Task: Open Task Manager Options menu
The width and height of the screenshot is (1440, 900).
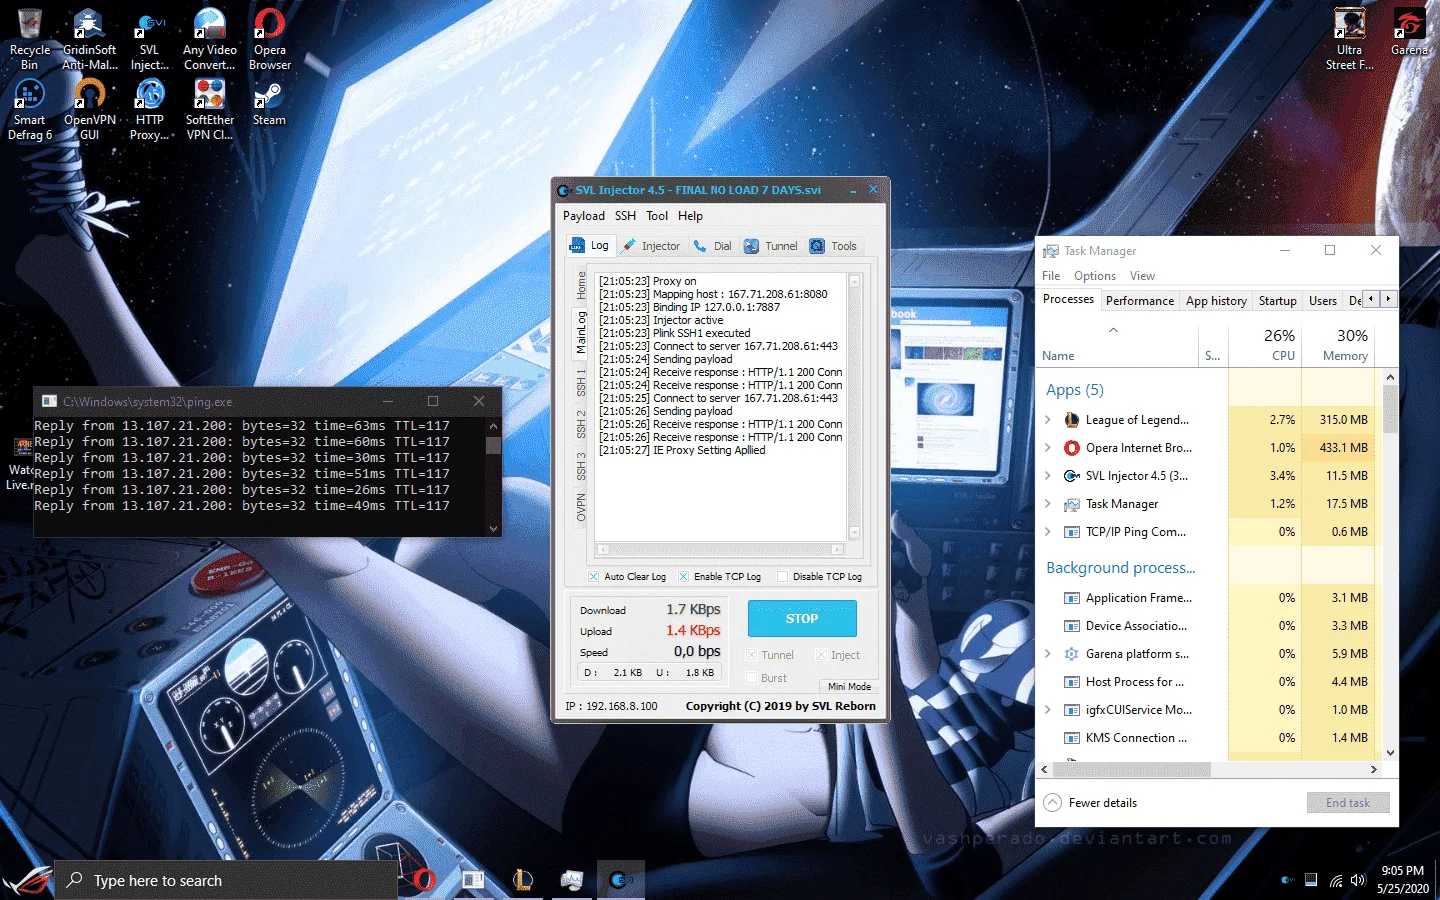Action: [x=1095, y=276]
